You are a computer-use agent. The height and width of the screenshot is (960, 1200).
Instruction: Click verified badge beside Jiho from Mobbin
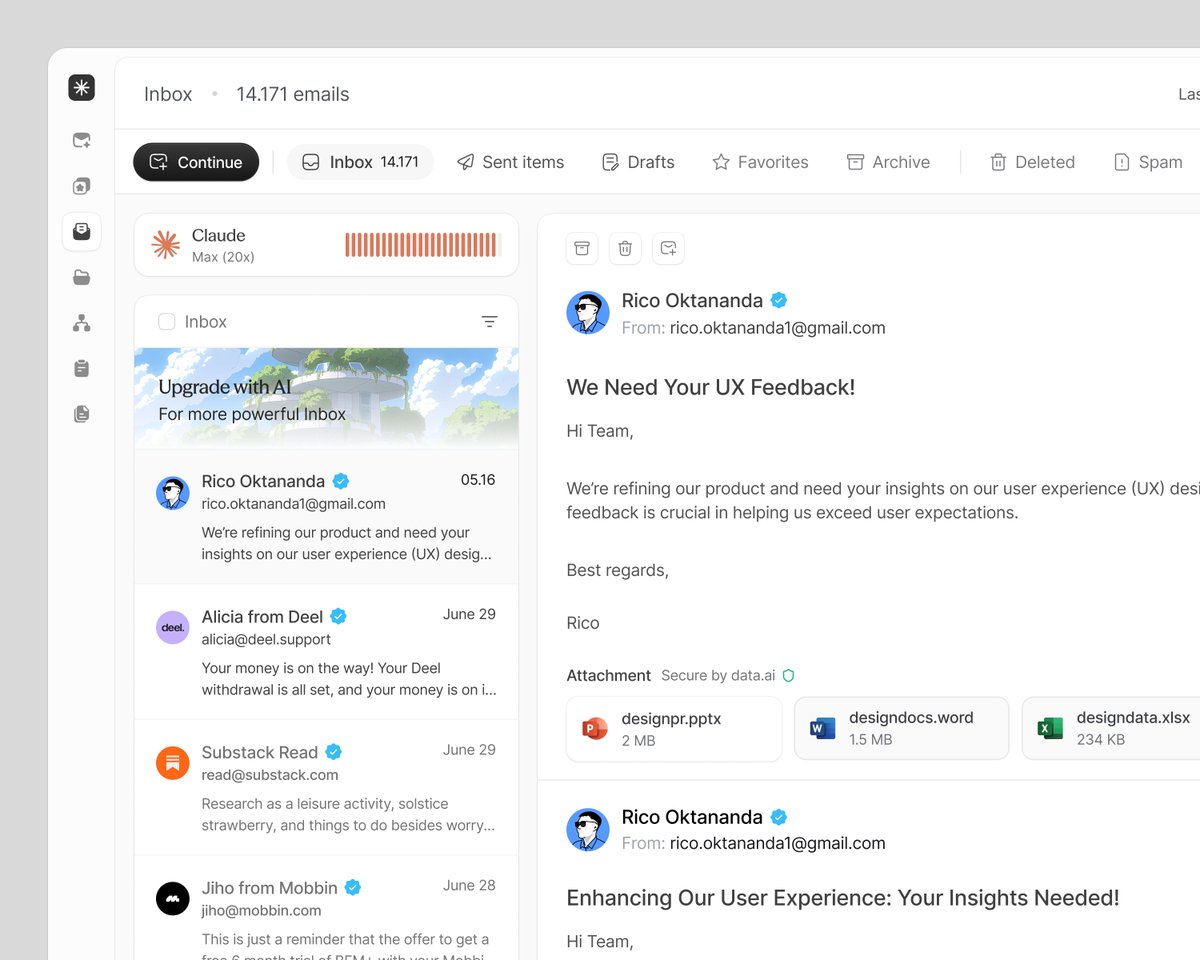tap(353, 887)
